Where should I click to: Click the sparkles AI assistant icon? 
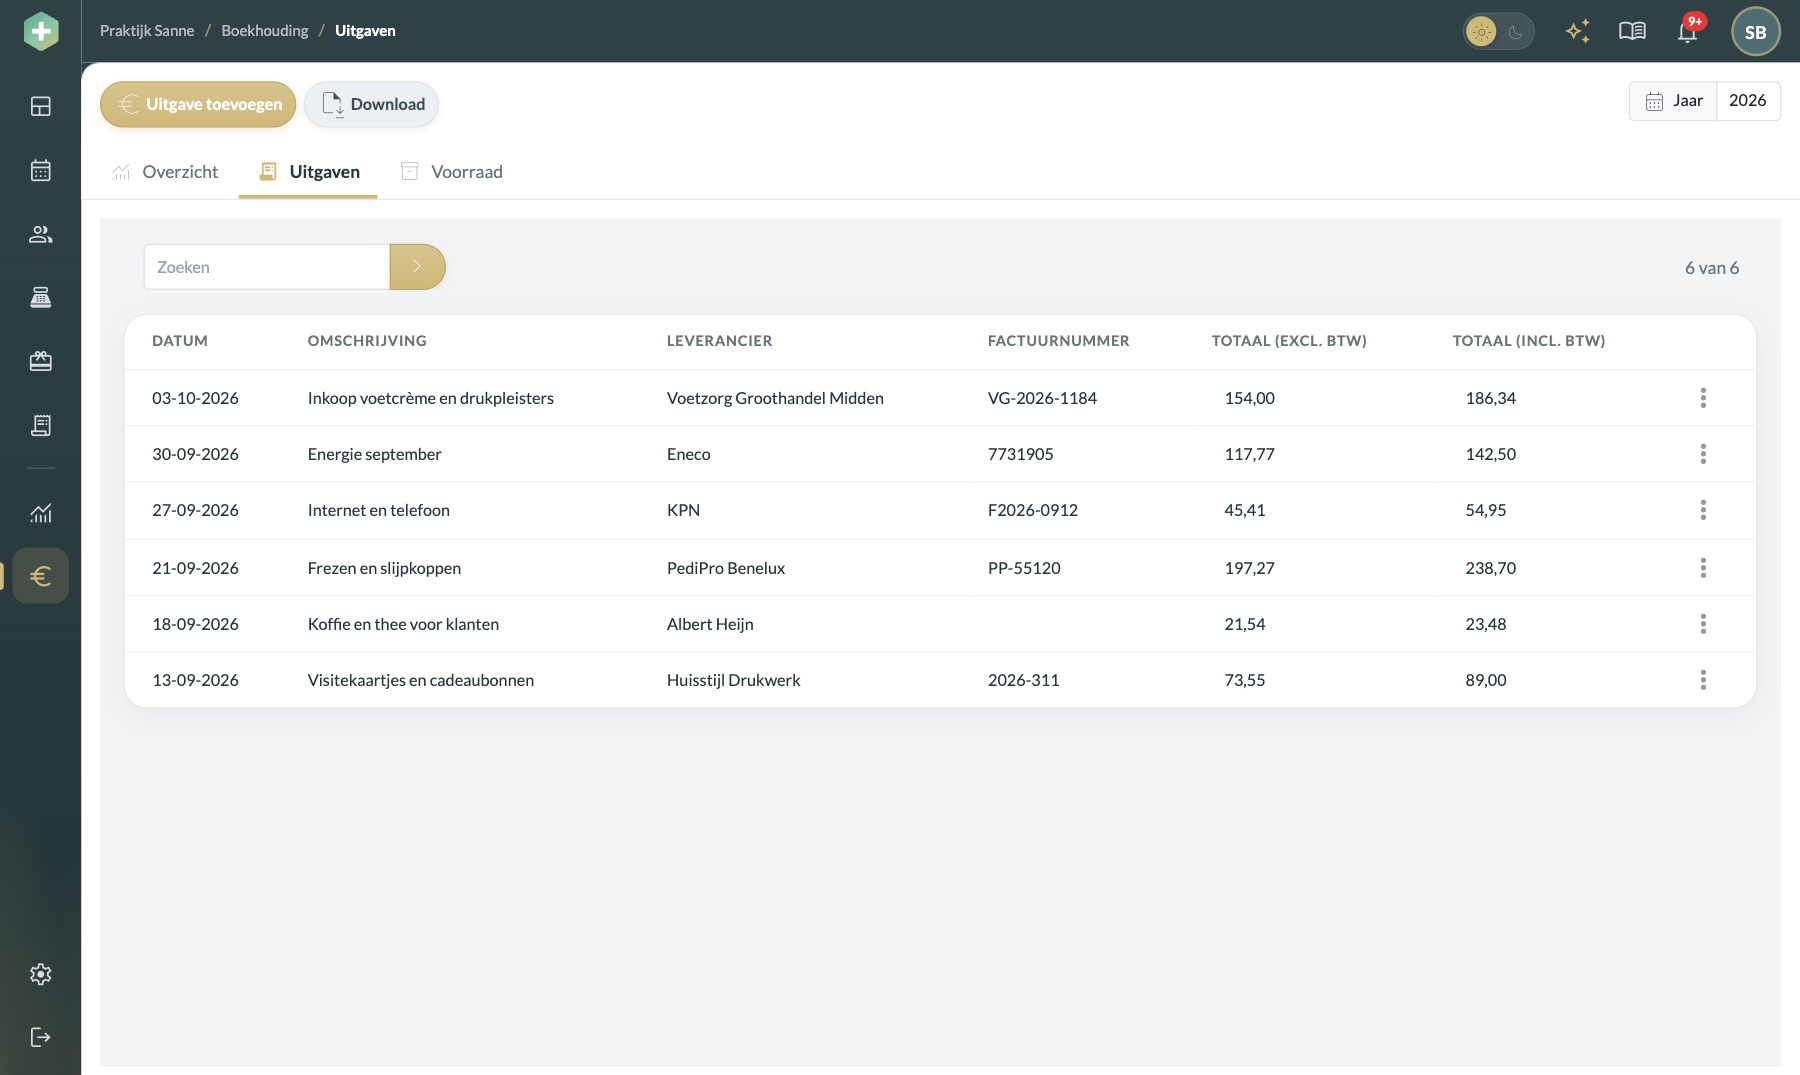pyautogui.click(x=1578, y=32)
